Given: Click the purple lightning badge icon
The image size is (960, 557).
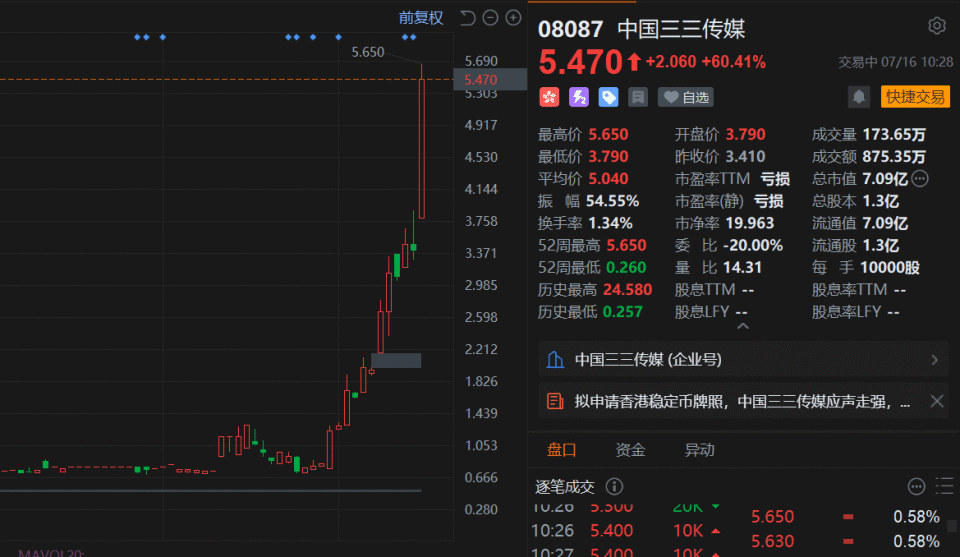Looking at the screenshot, I should coord(579,97).
